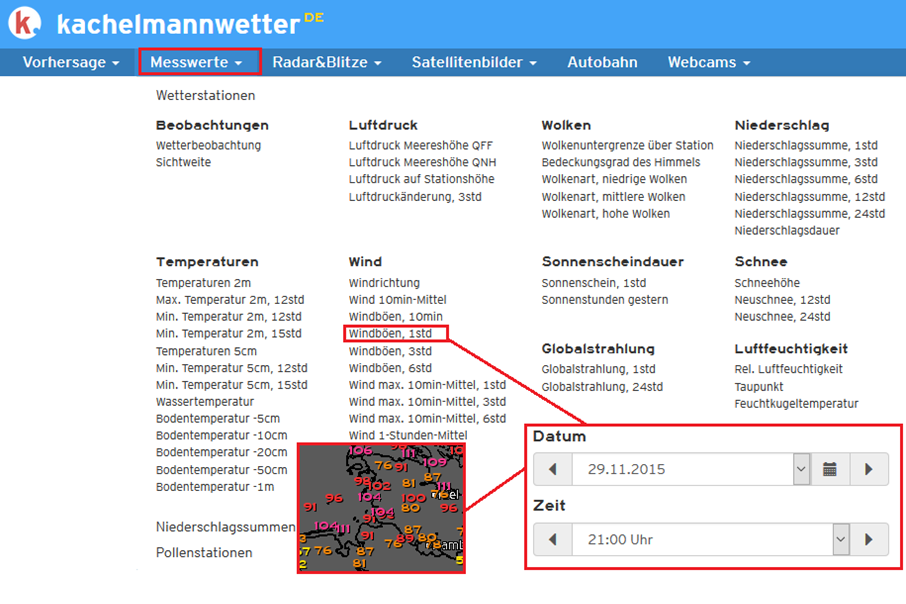The height and width of the screenshot is (604, 906).
Task: Choose Windböen, 10min
Action: (x=396, y=316)
